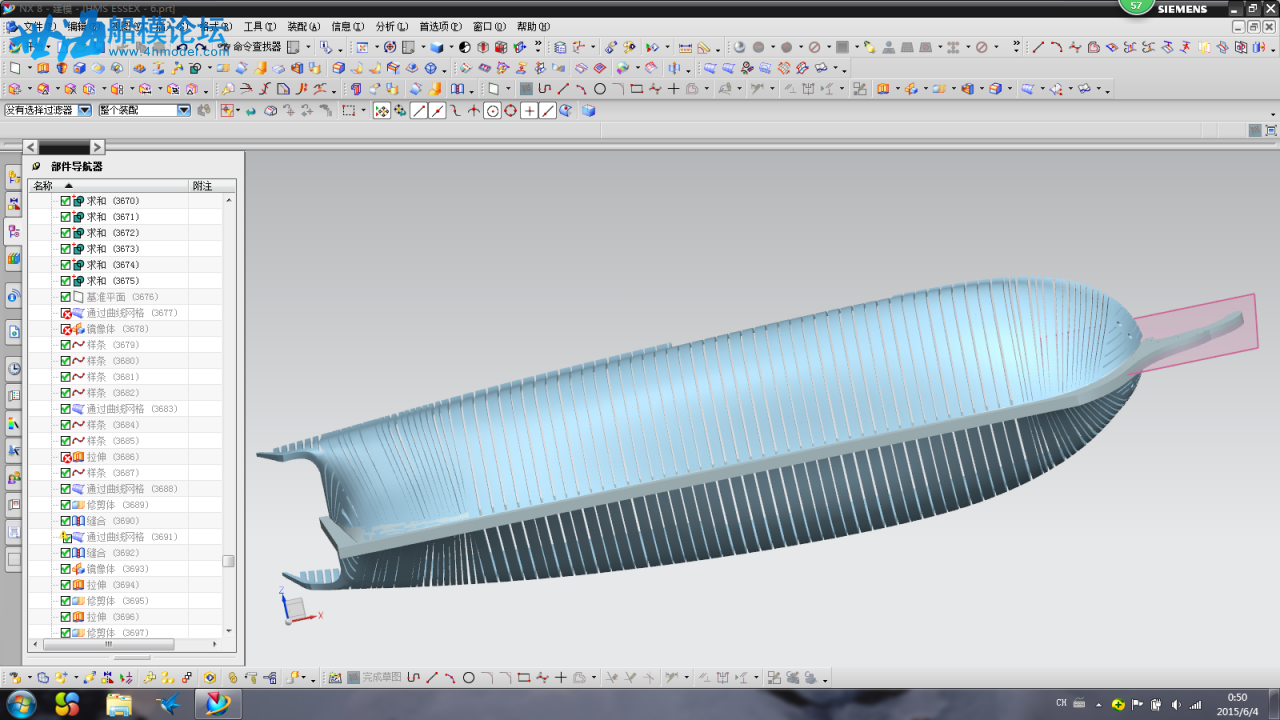Uncheck the 求和 (3673) feature checkbox
The width and height of the screenshot is (1280, 720).
coord(65,249)
